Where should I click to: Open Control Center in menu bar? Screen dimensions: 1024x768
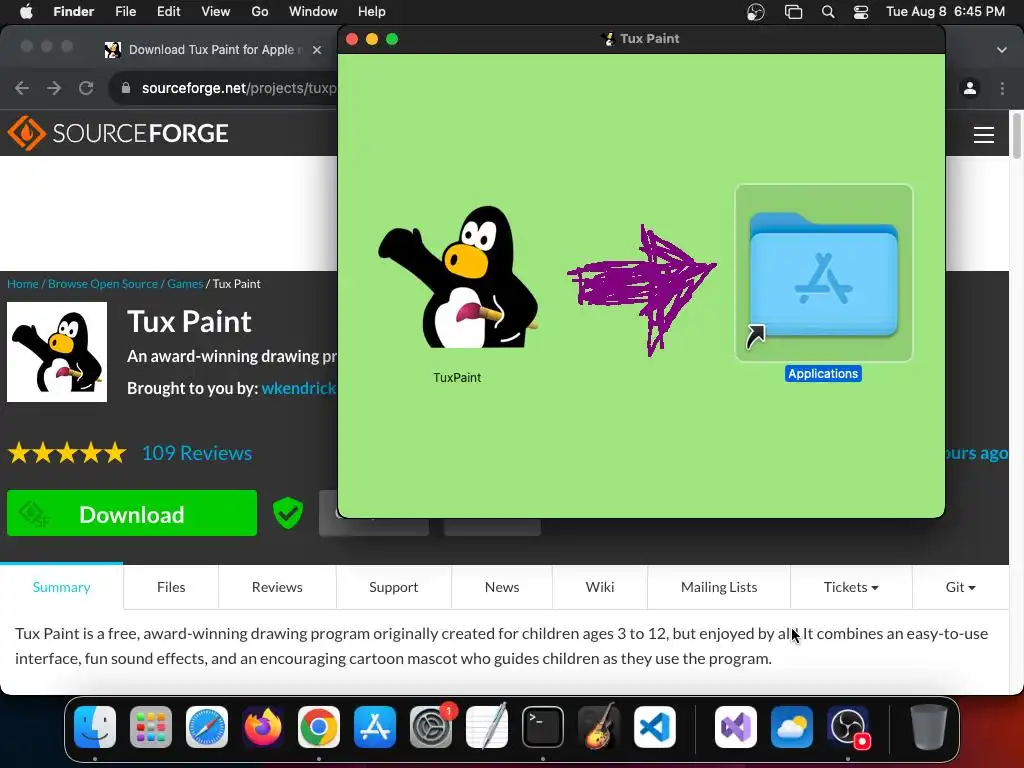pyautogui.click(x=861, y=12)
